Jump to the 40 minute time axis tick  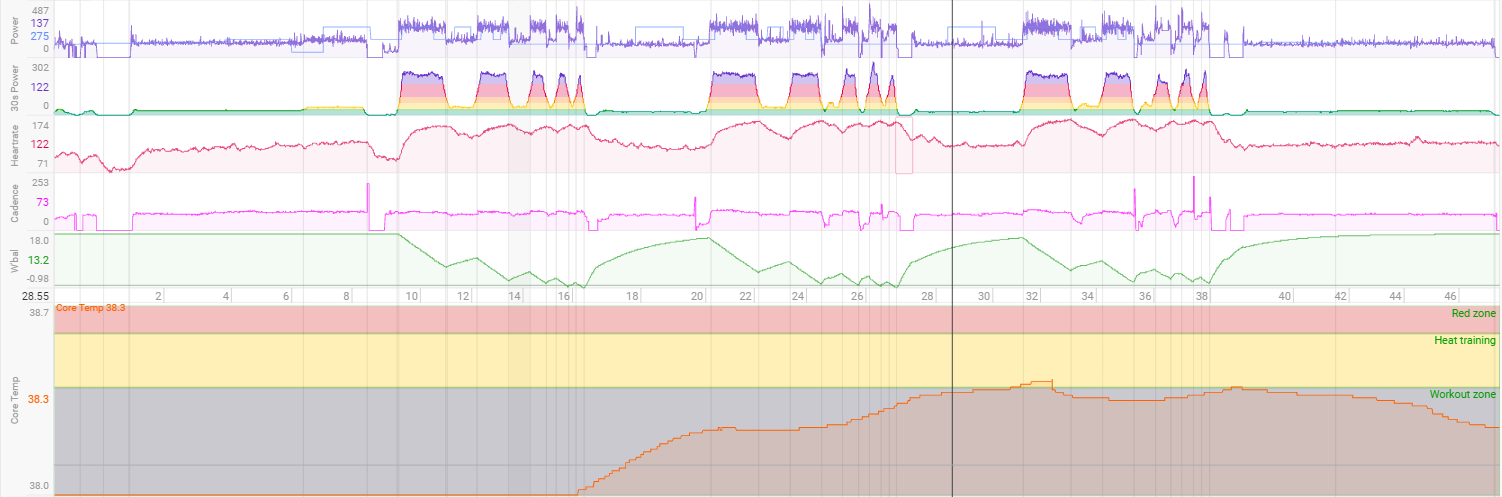[x=1285, y=297]
